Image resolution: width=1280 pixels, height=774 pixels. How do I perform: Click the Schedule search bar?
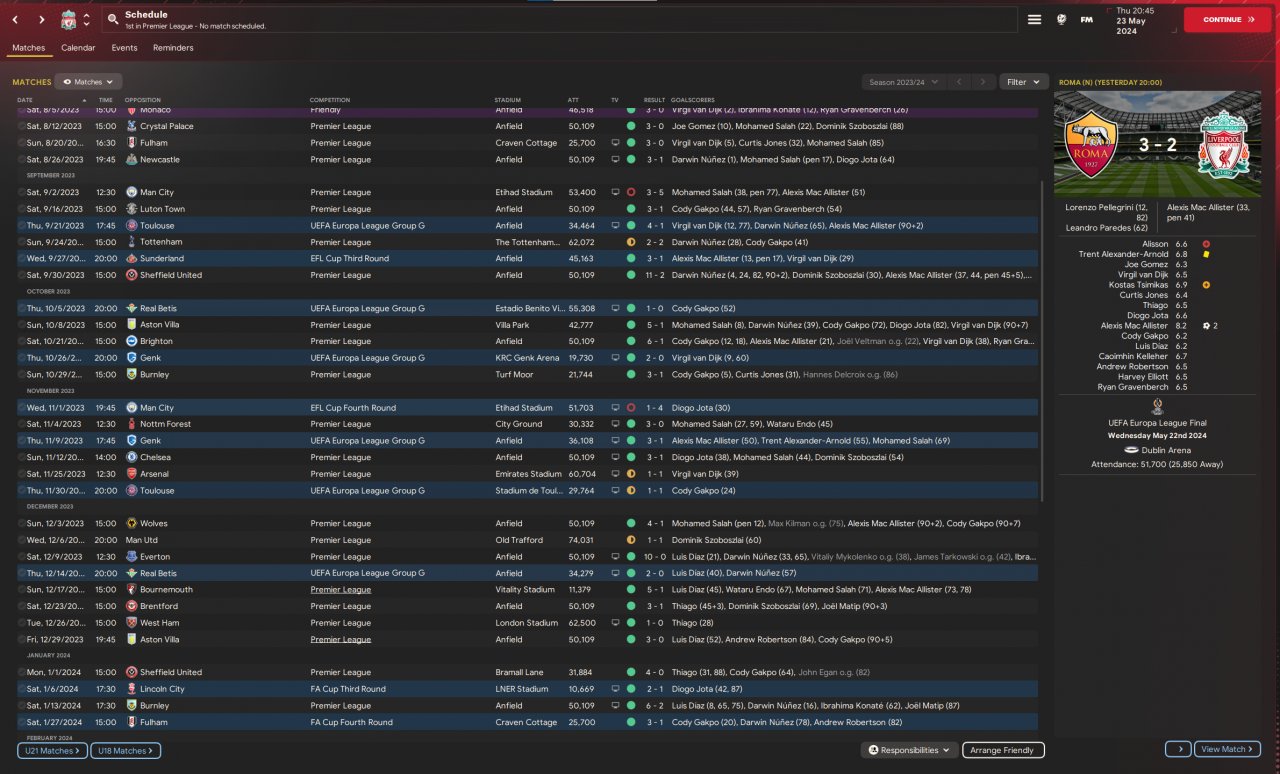click(559, 20)
